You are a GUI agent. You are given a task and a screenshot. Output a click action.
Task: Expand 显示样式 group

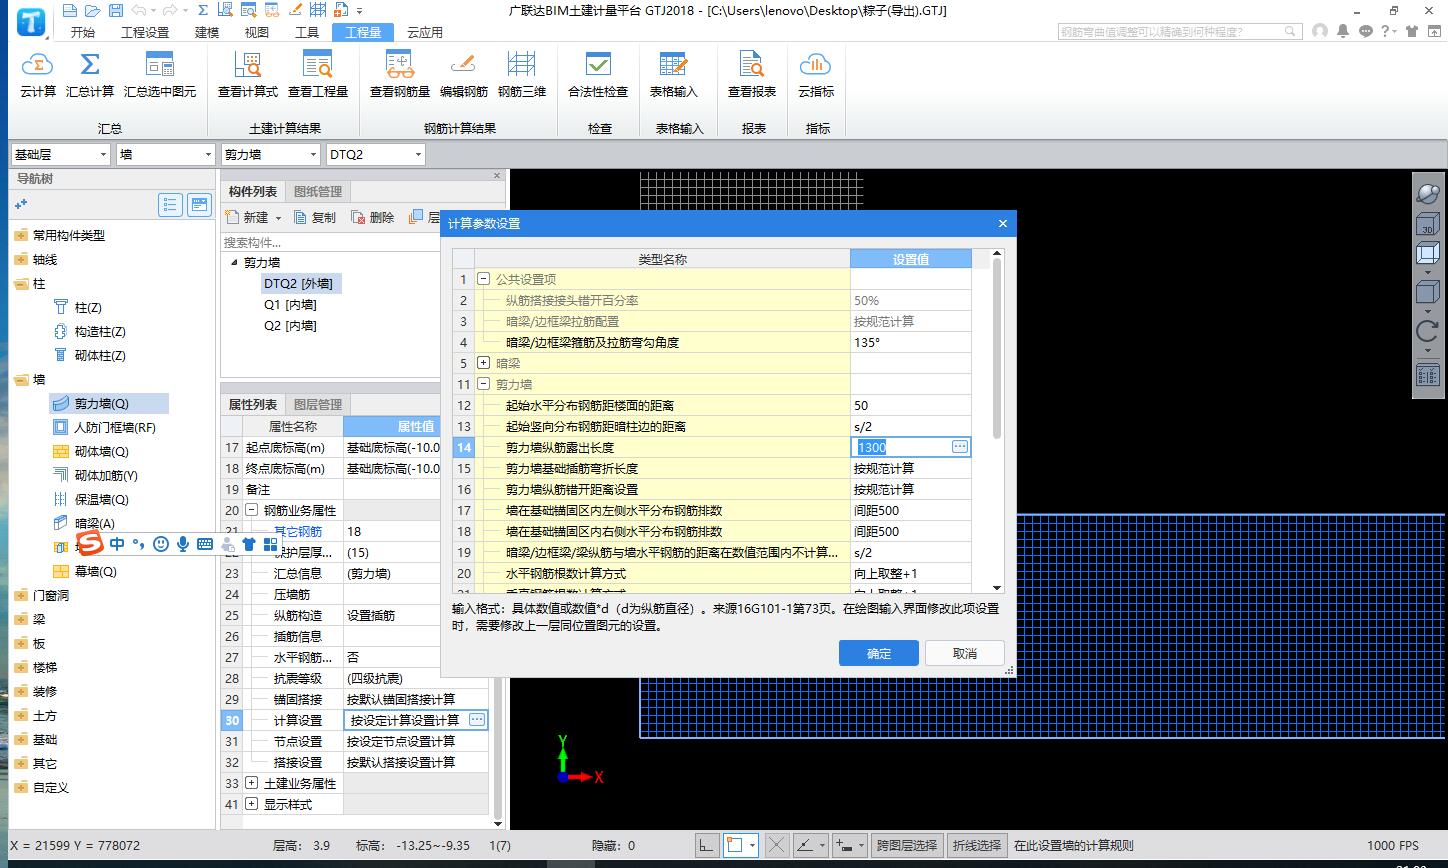click(x=252, y=804)
